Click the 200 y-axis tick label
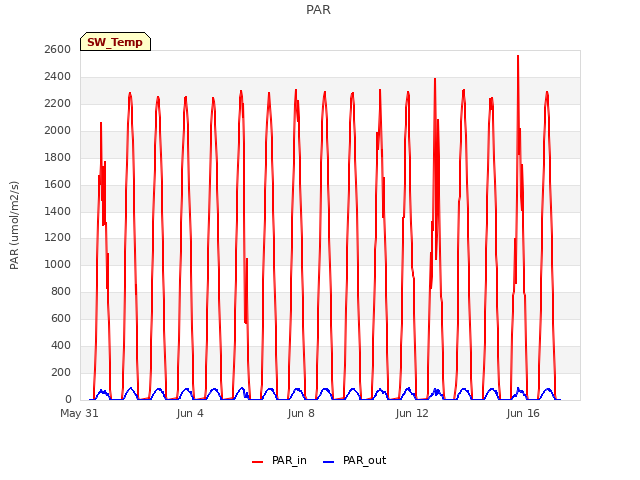This screenshot has width=640, height=480. tap(61, 372)
